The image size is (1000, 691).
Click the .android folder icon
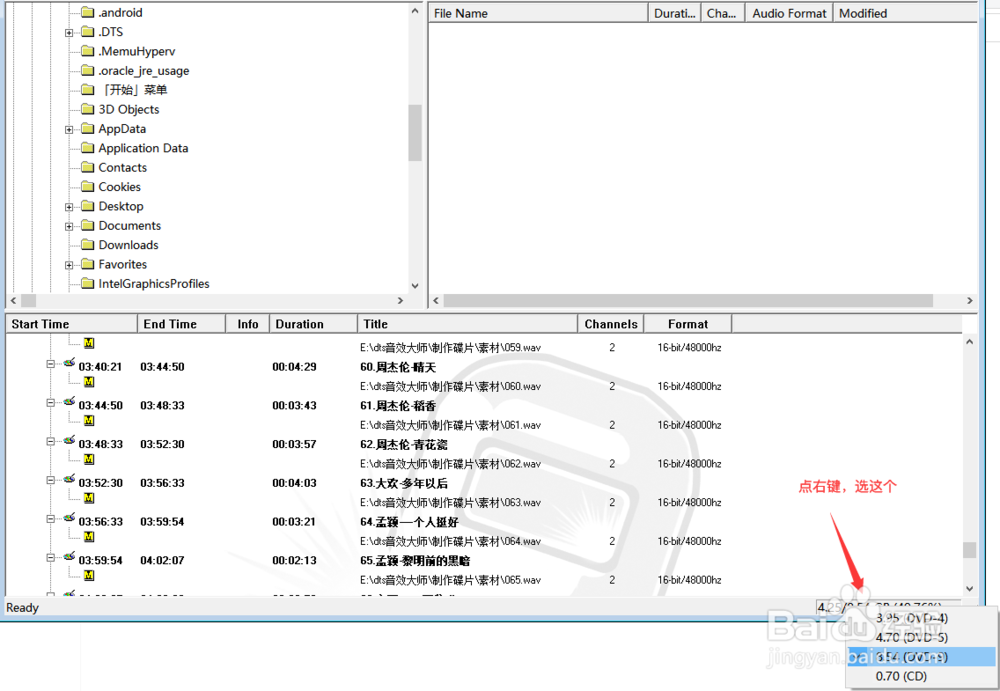click(x=88, y=13)
